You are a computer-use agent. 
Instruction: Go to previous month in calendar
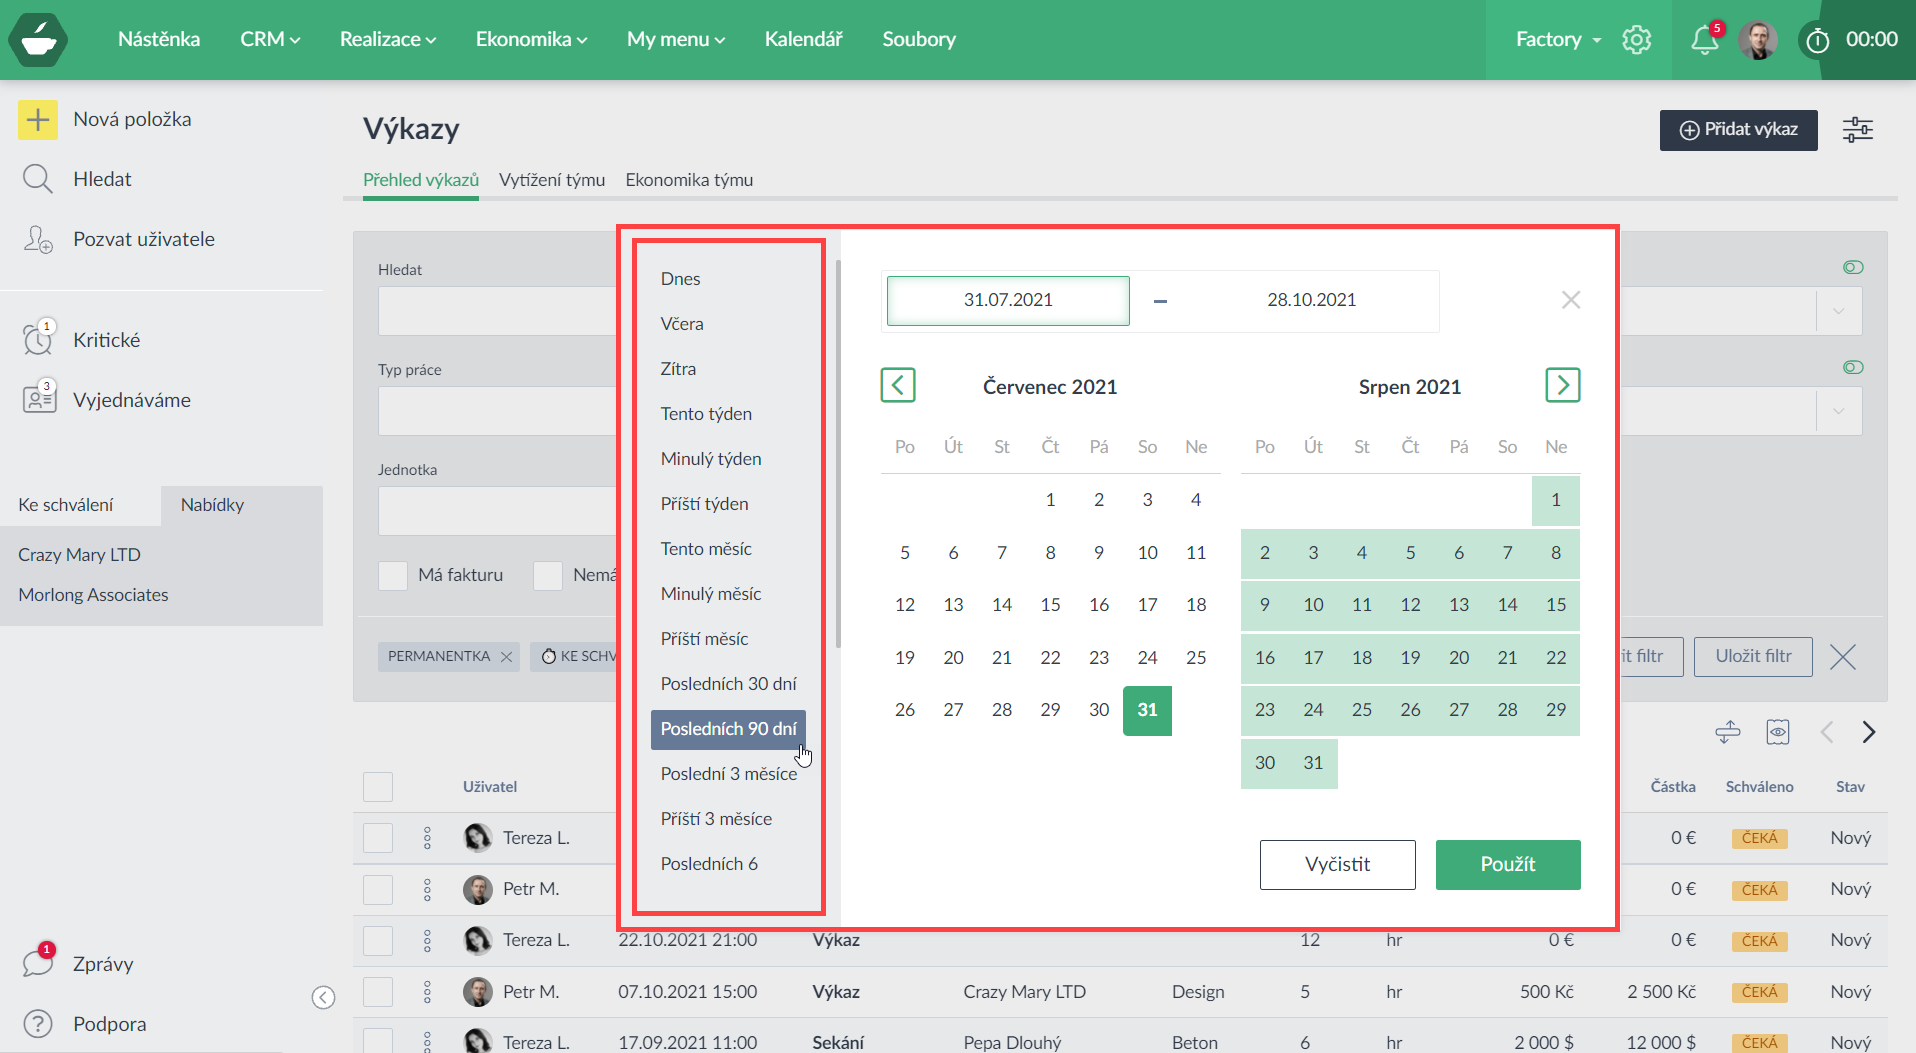[897, 385]
